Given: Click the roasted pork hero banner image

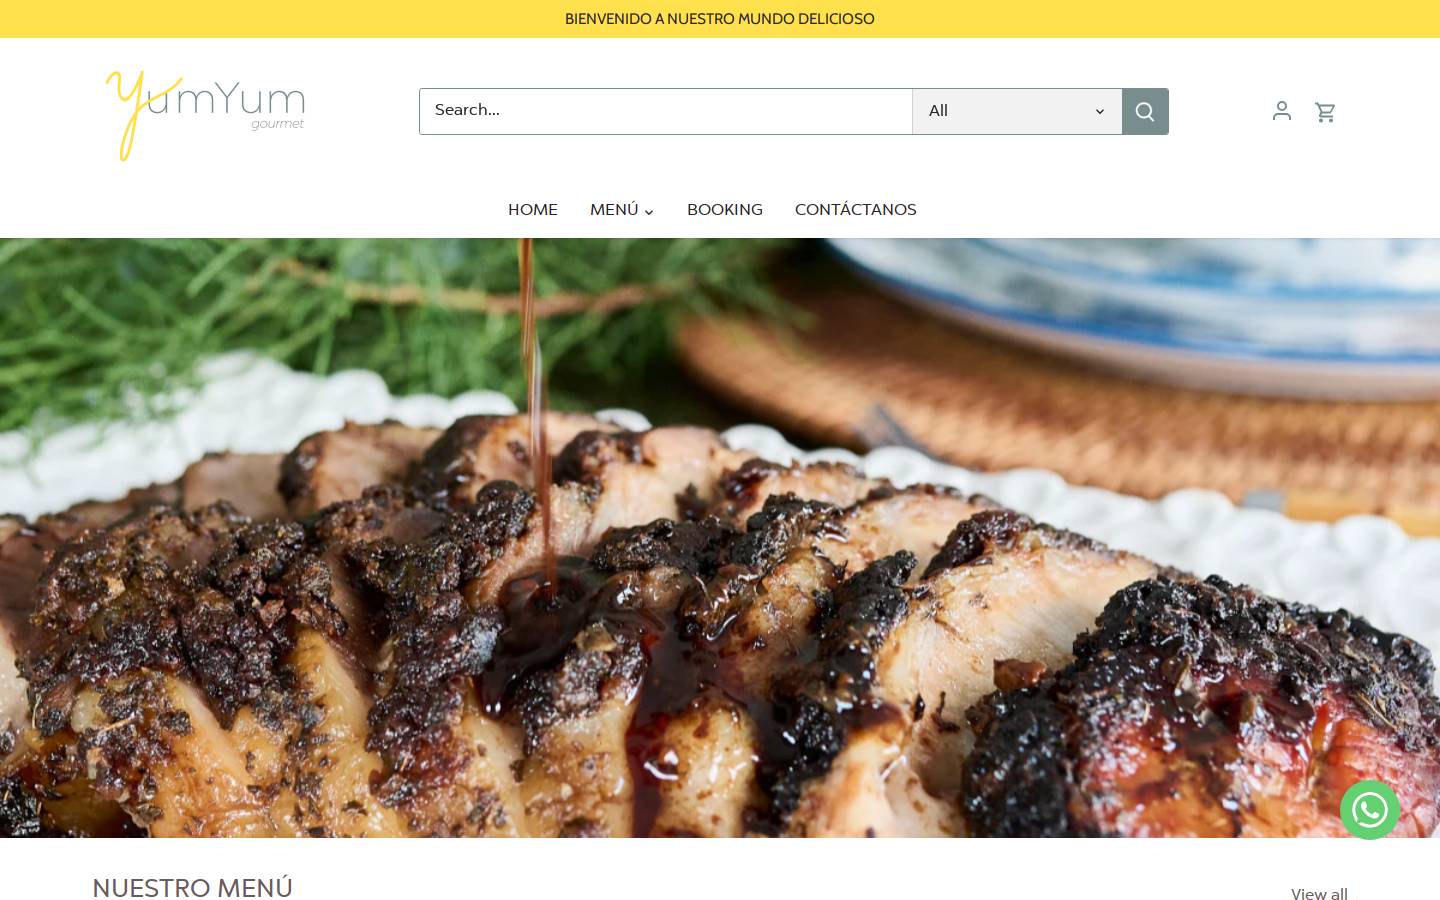Looking at the screenshot, I should point(720,538).
